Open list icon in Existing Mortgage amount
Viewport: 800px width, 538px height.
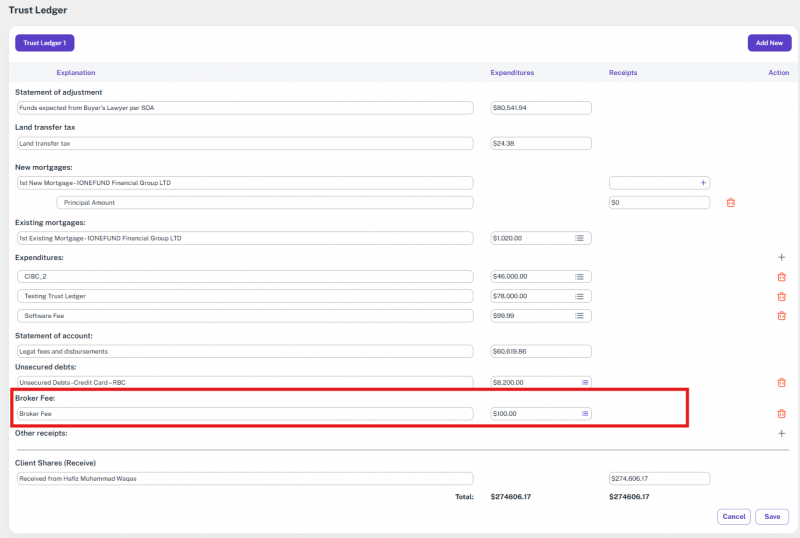[x=579, y=238]
